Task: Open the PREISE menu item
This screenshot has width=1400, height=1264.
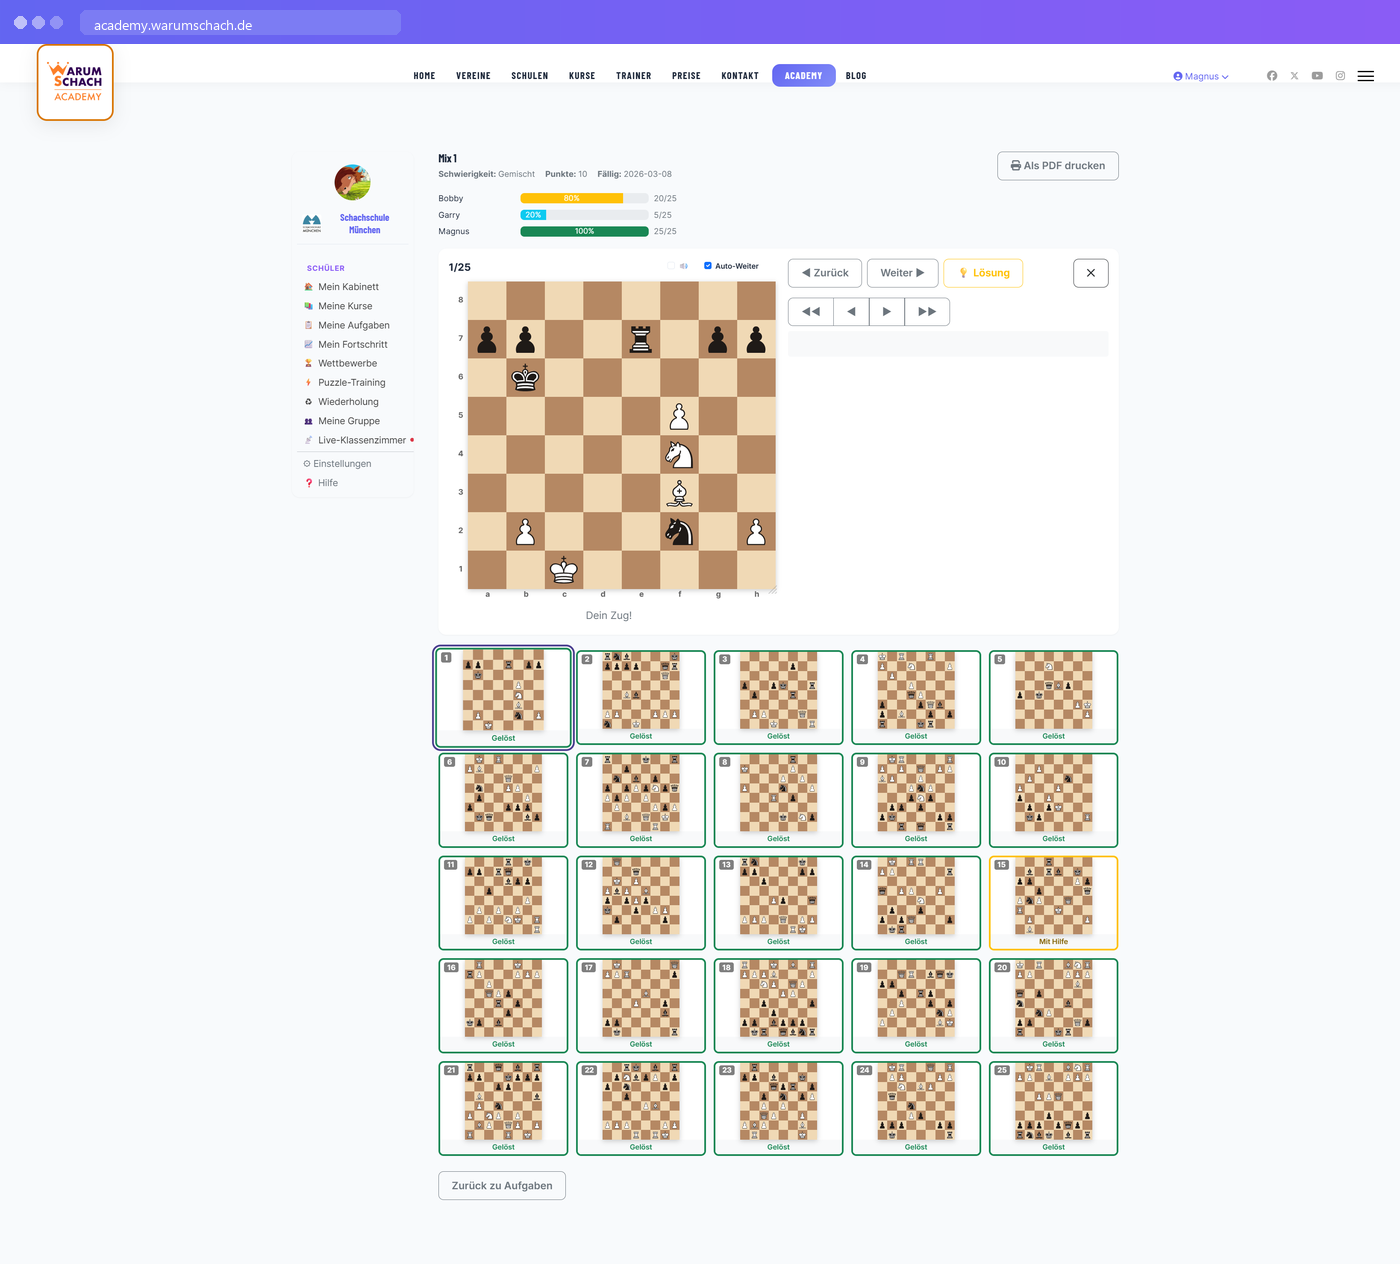Action: 686,76
